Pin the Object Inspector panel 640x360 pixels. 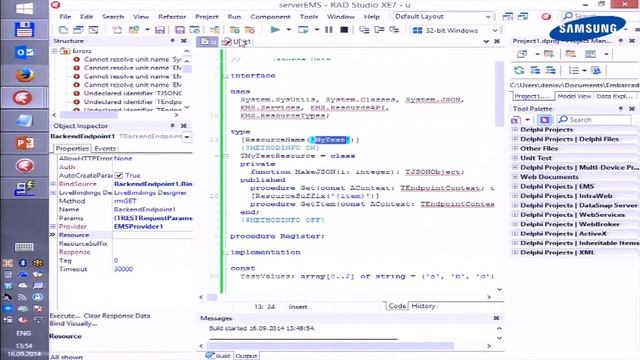click(x=173, y=126)
